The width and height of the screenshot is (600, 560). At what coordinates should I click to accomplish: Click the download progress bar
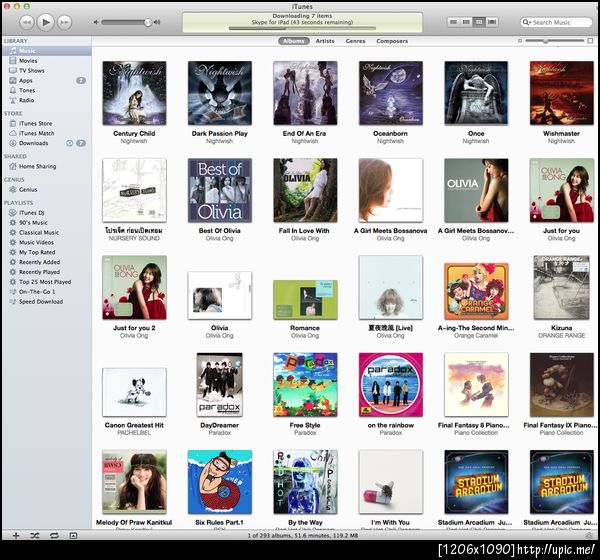[x=302, y=28]
